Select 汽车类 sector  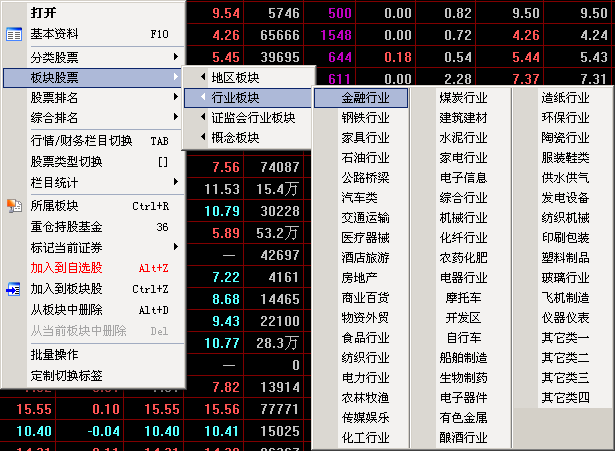359,198
